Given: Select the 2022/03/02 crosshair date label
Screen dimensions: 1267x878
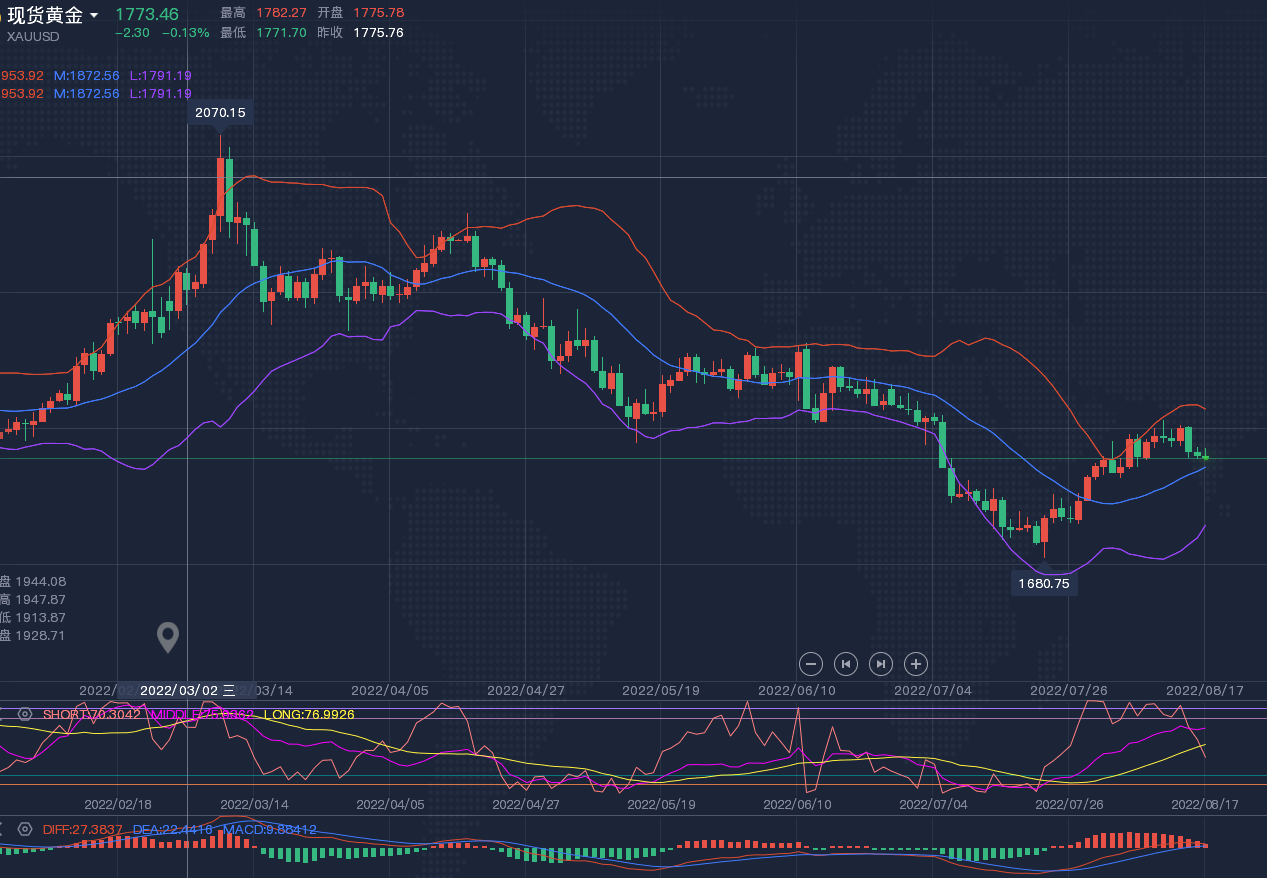Looking at the screenshot, I should tap(188, 690).
